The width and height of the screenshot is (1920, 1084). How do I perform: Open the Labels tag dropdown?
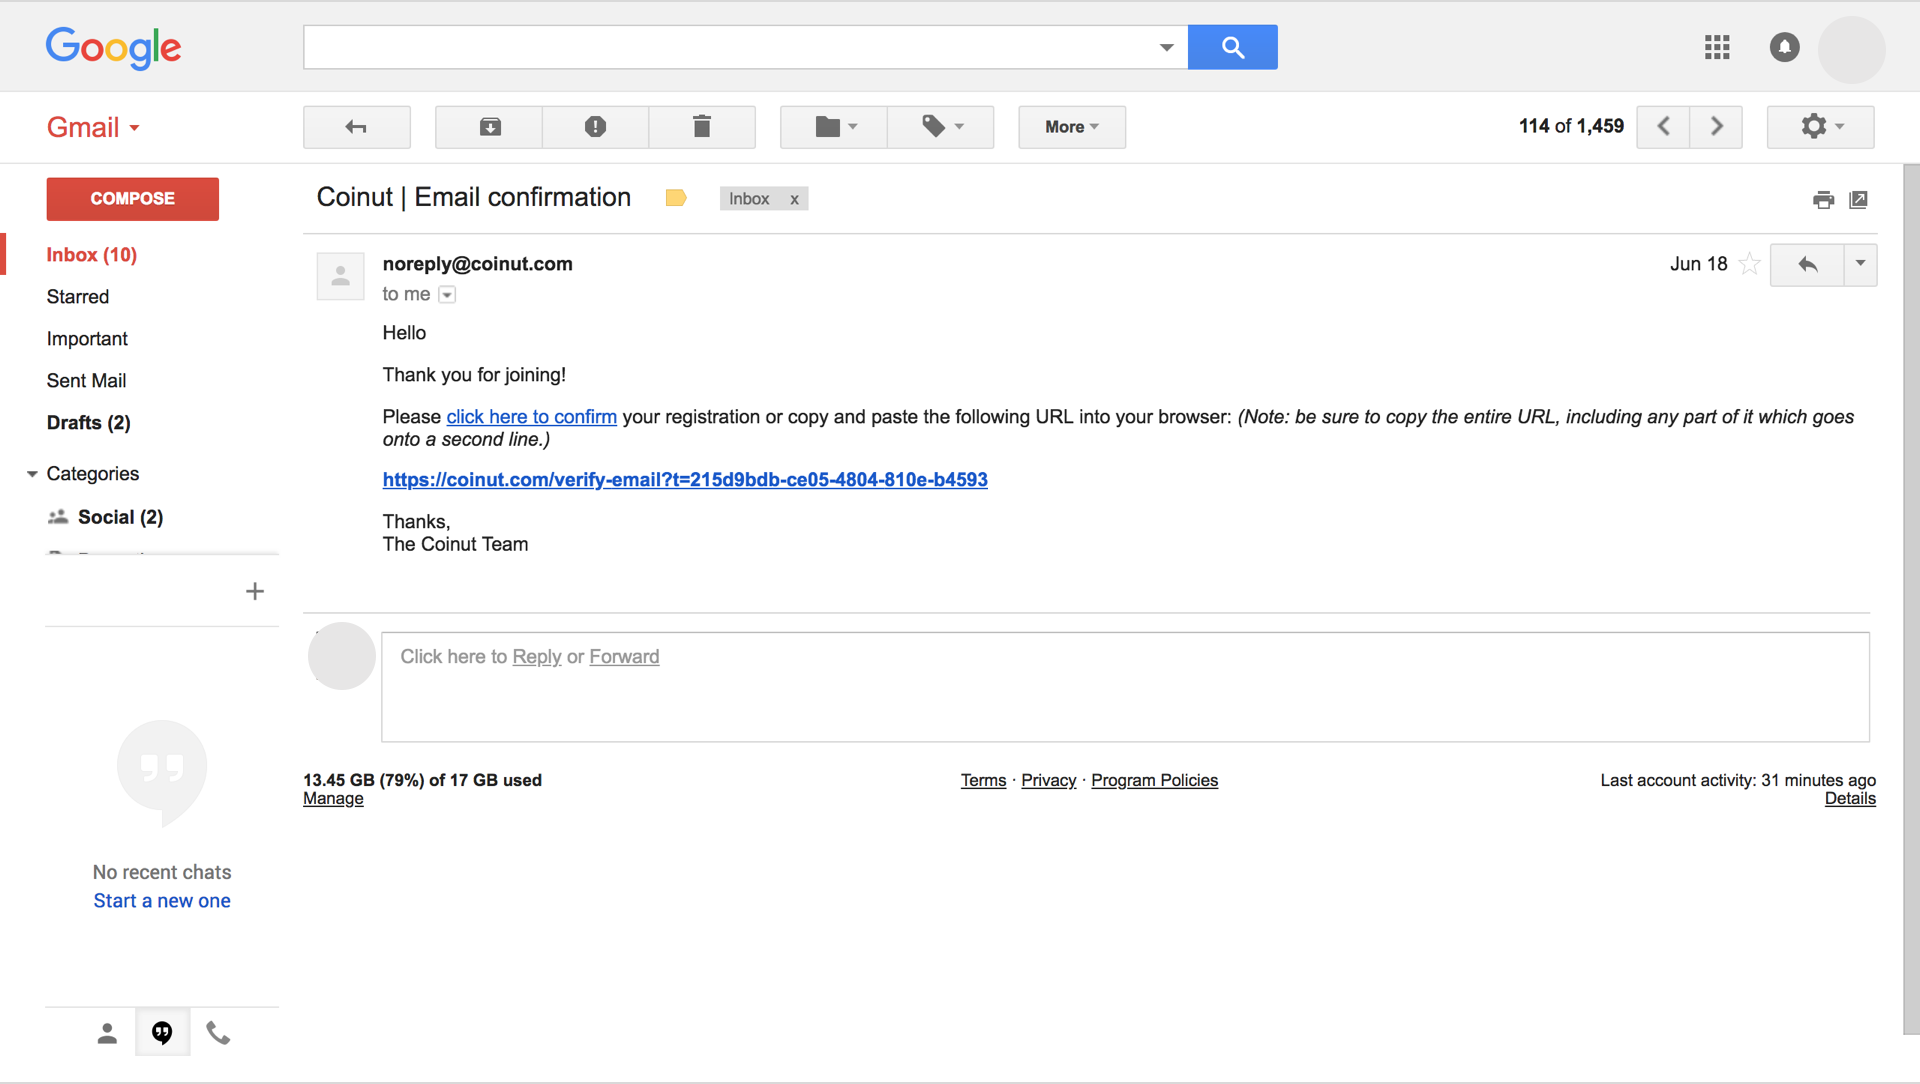click(941, 127)
